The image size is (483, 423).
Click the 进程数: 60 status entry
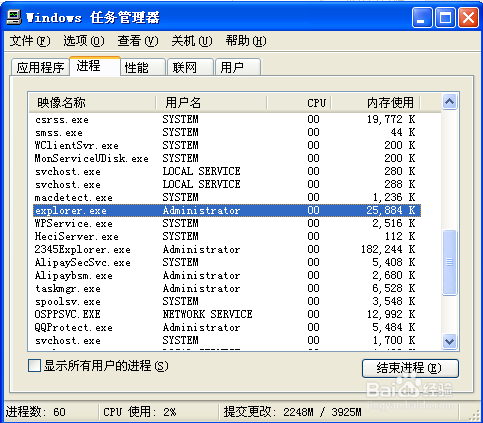36,412
